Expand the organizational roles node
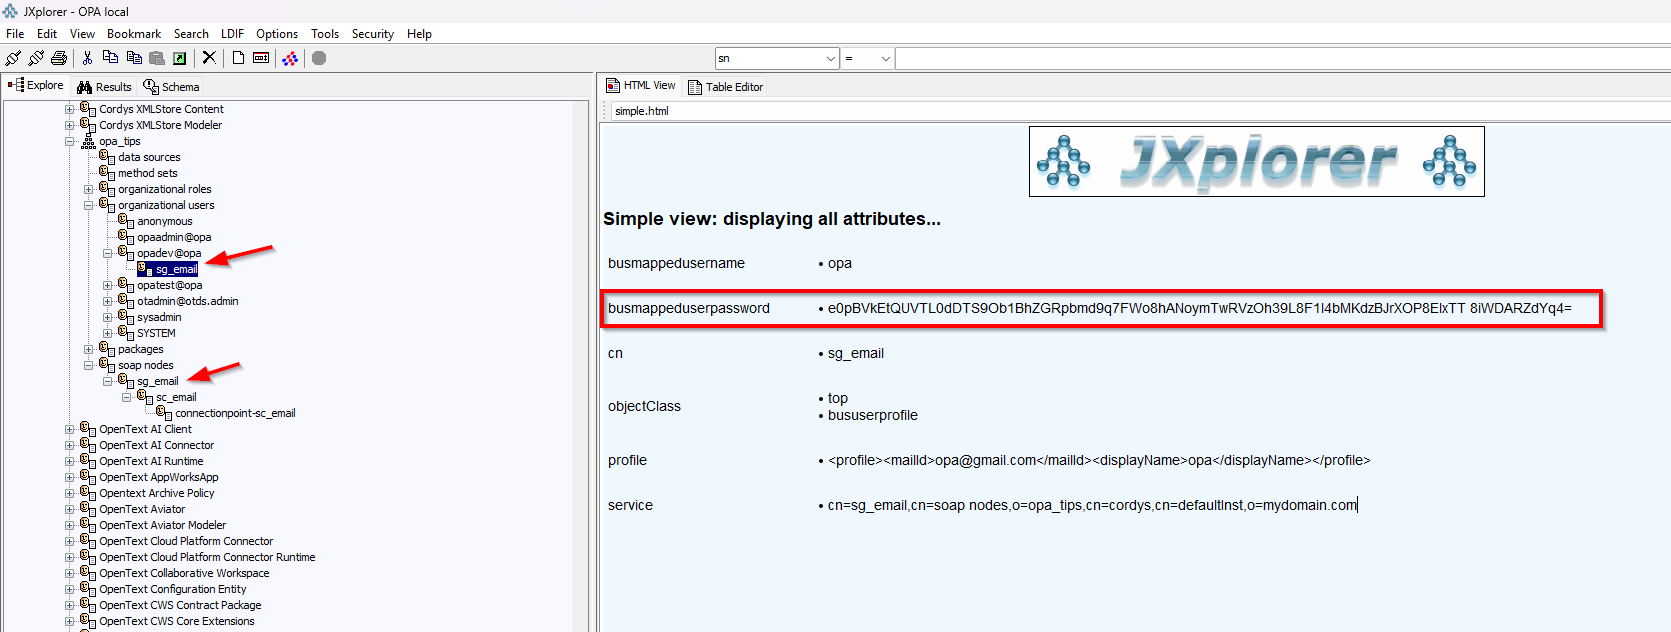 click(x=88, y=189)
